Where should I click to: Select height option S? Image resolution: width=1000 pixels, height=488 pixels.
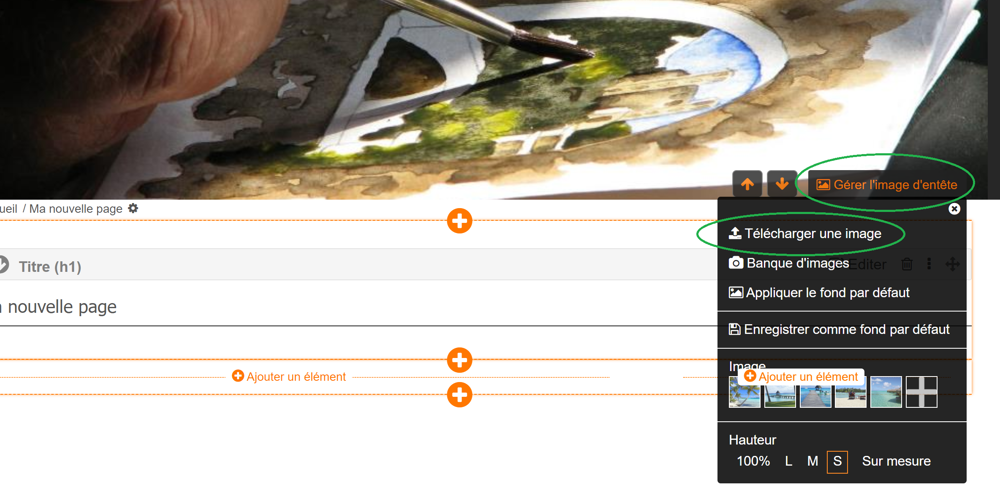coord(837,461)
